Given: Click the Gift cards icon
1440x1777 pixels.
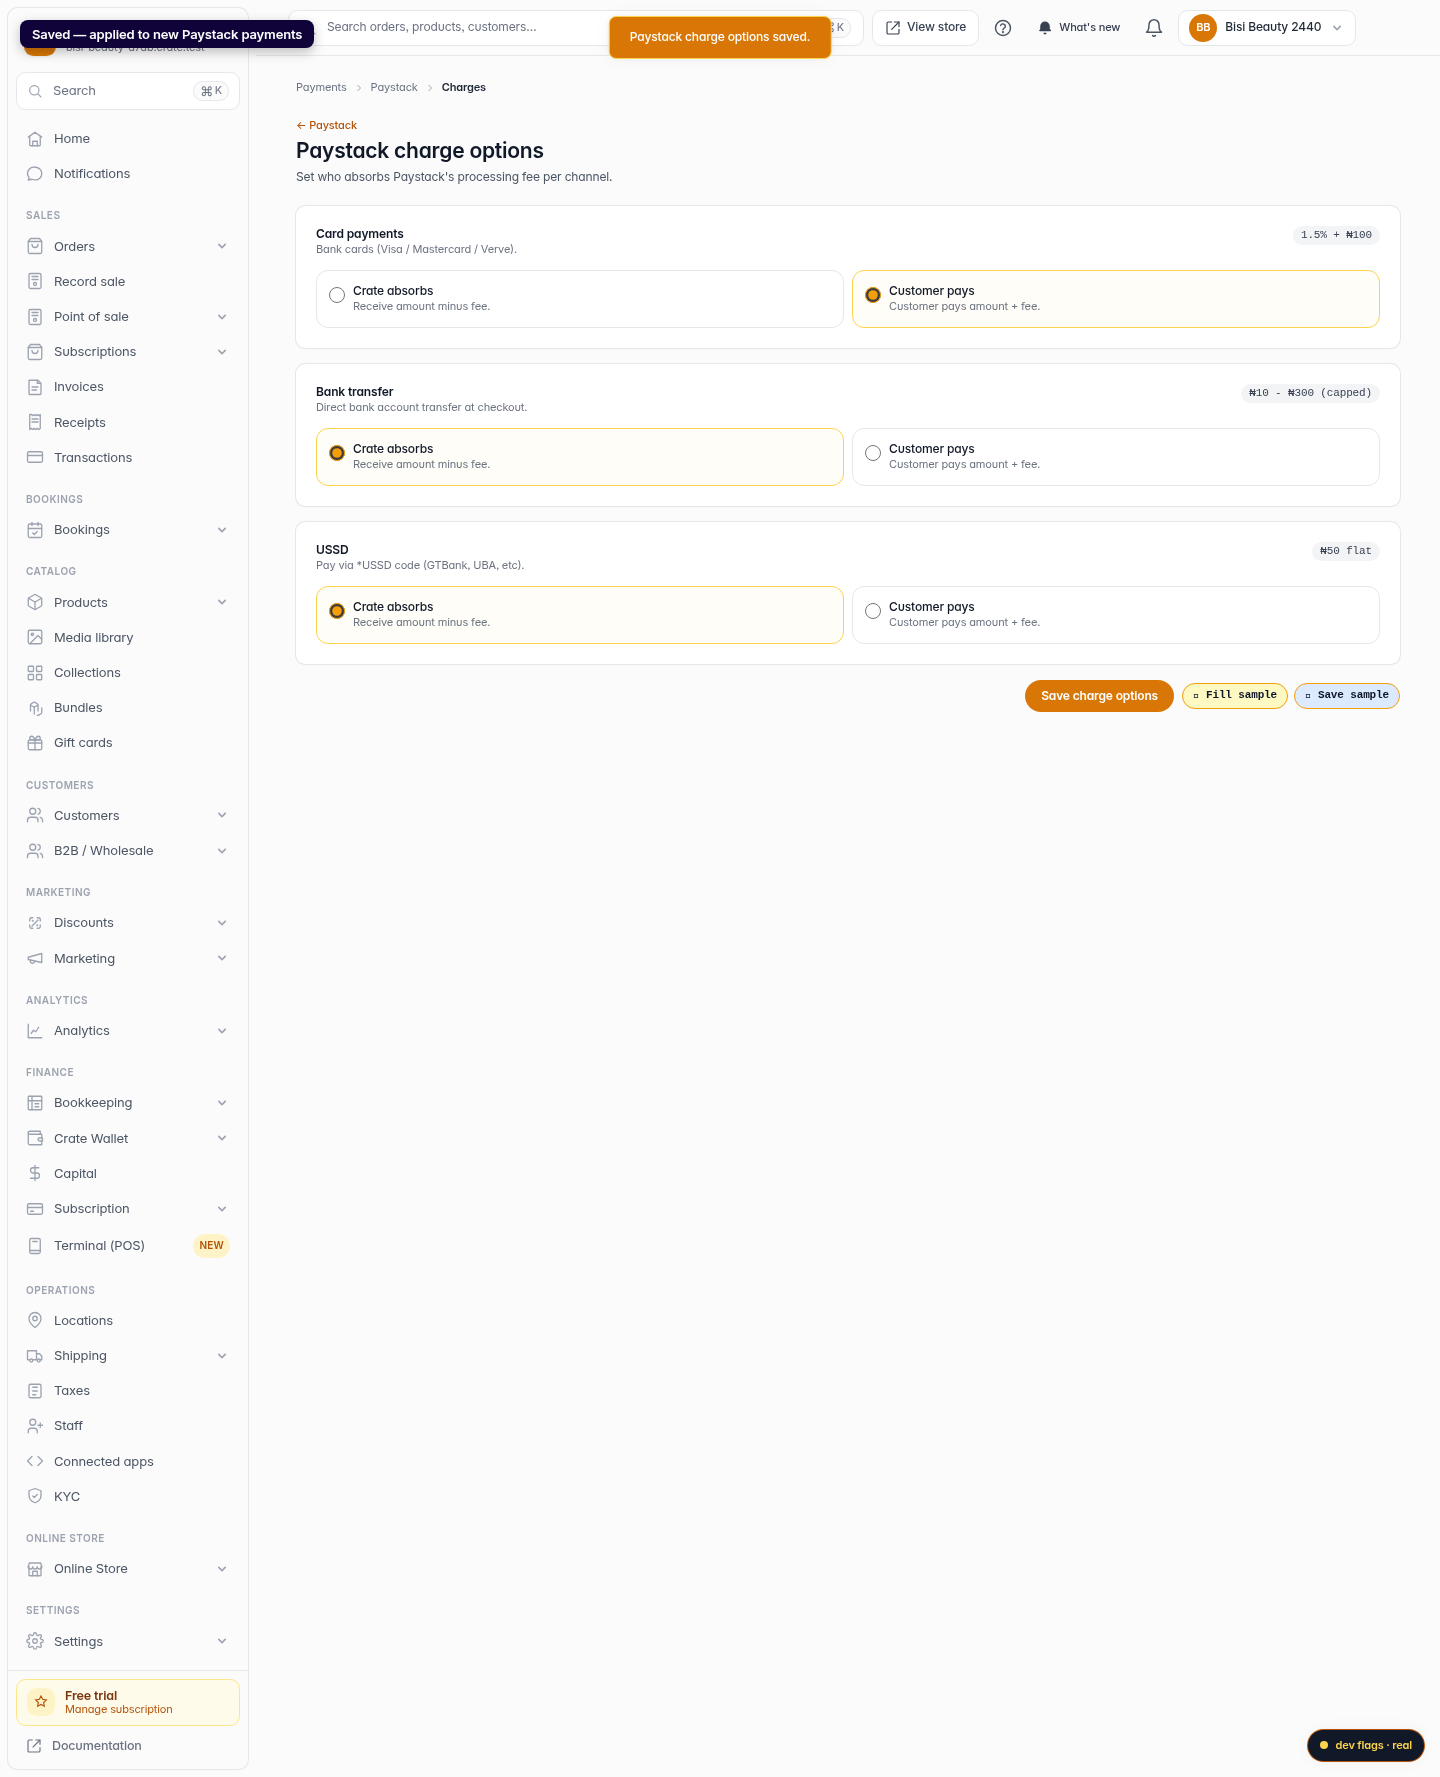Looking at the screenshot, I should [x=35, y=743].
